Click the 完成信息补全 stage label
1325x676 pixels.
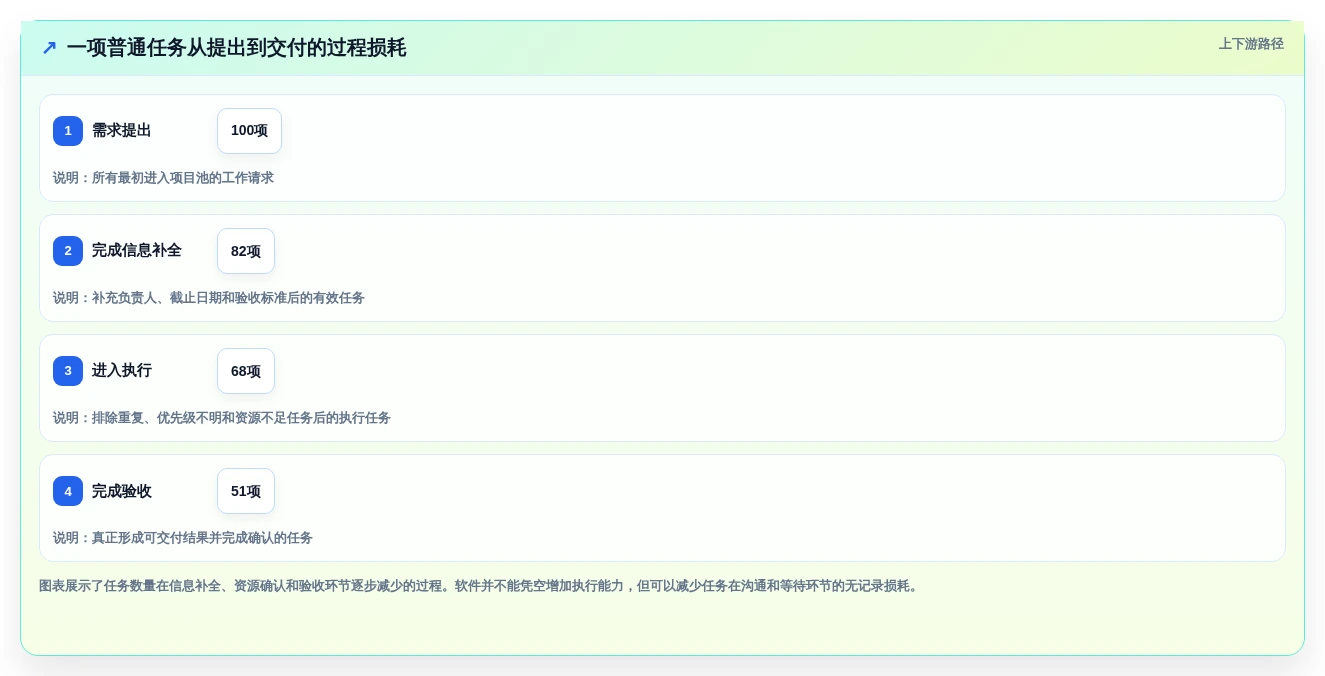point(137,251)
